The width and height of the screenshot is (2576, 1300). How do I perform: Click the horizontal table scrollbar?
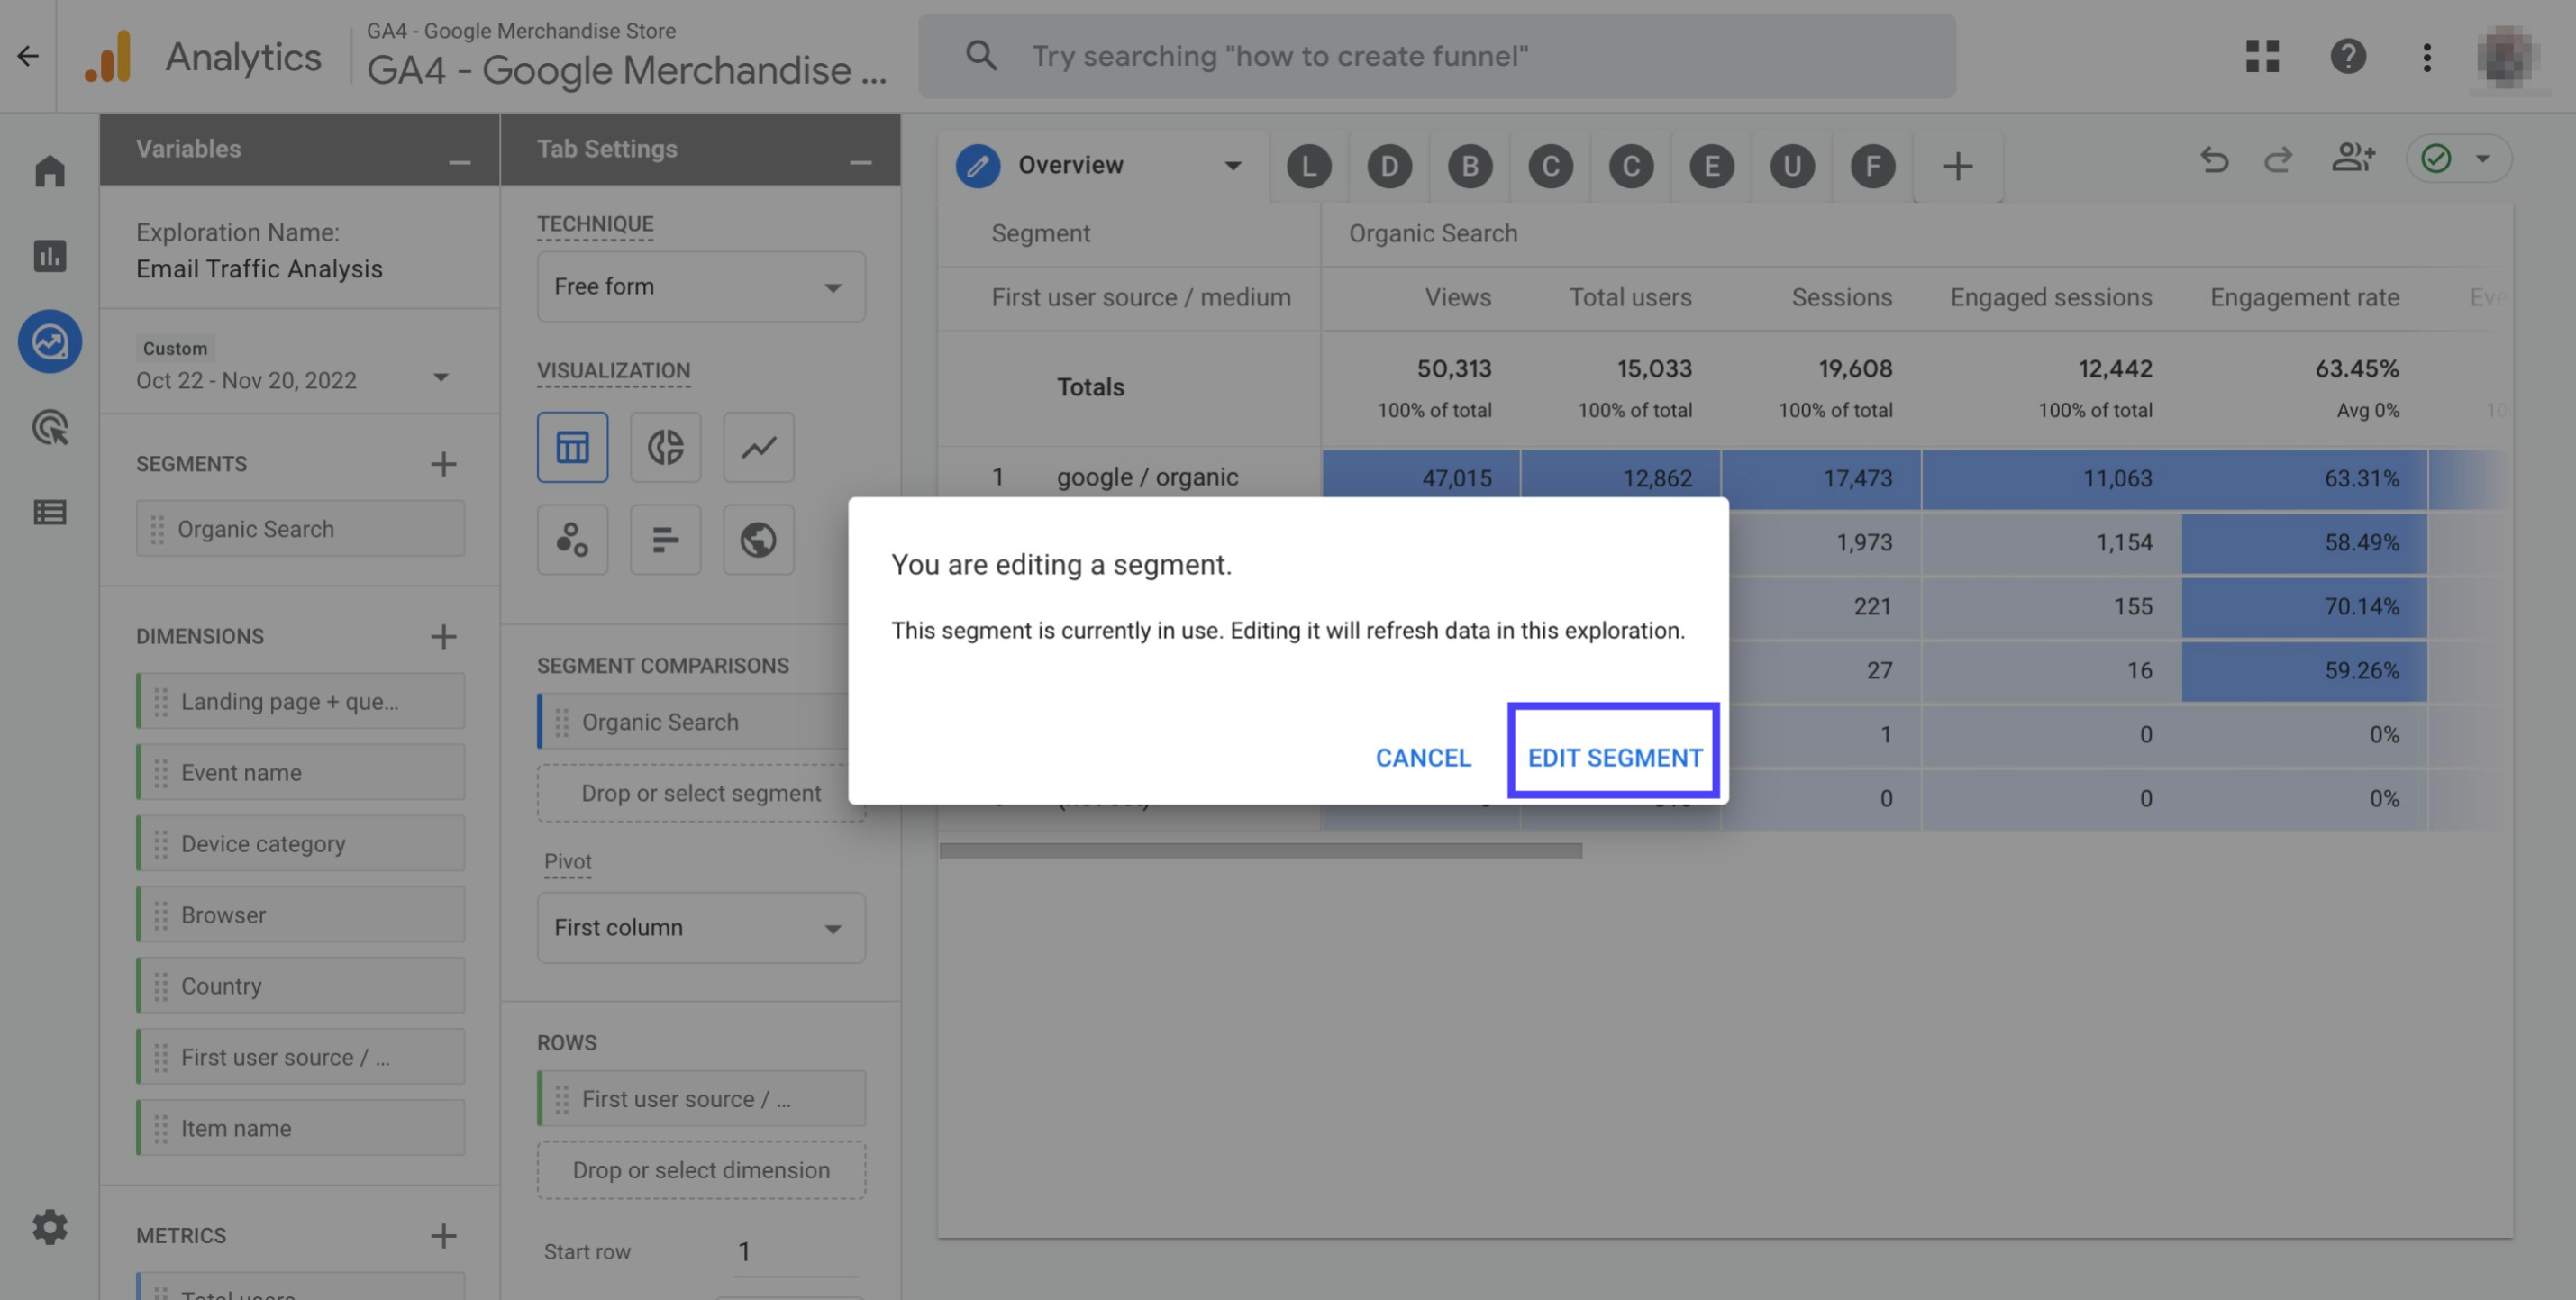point(1261,851)
